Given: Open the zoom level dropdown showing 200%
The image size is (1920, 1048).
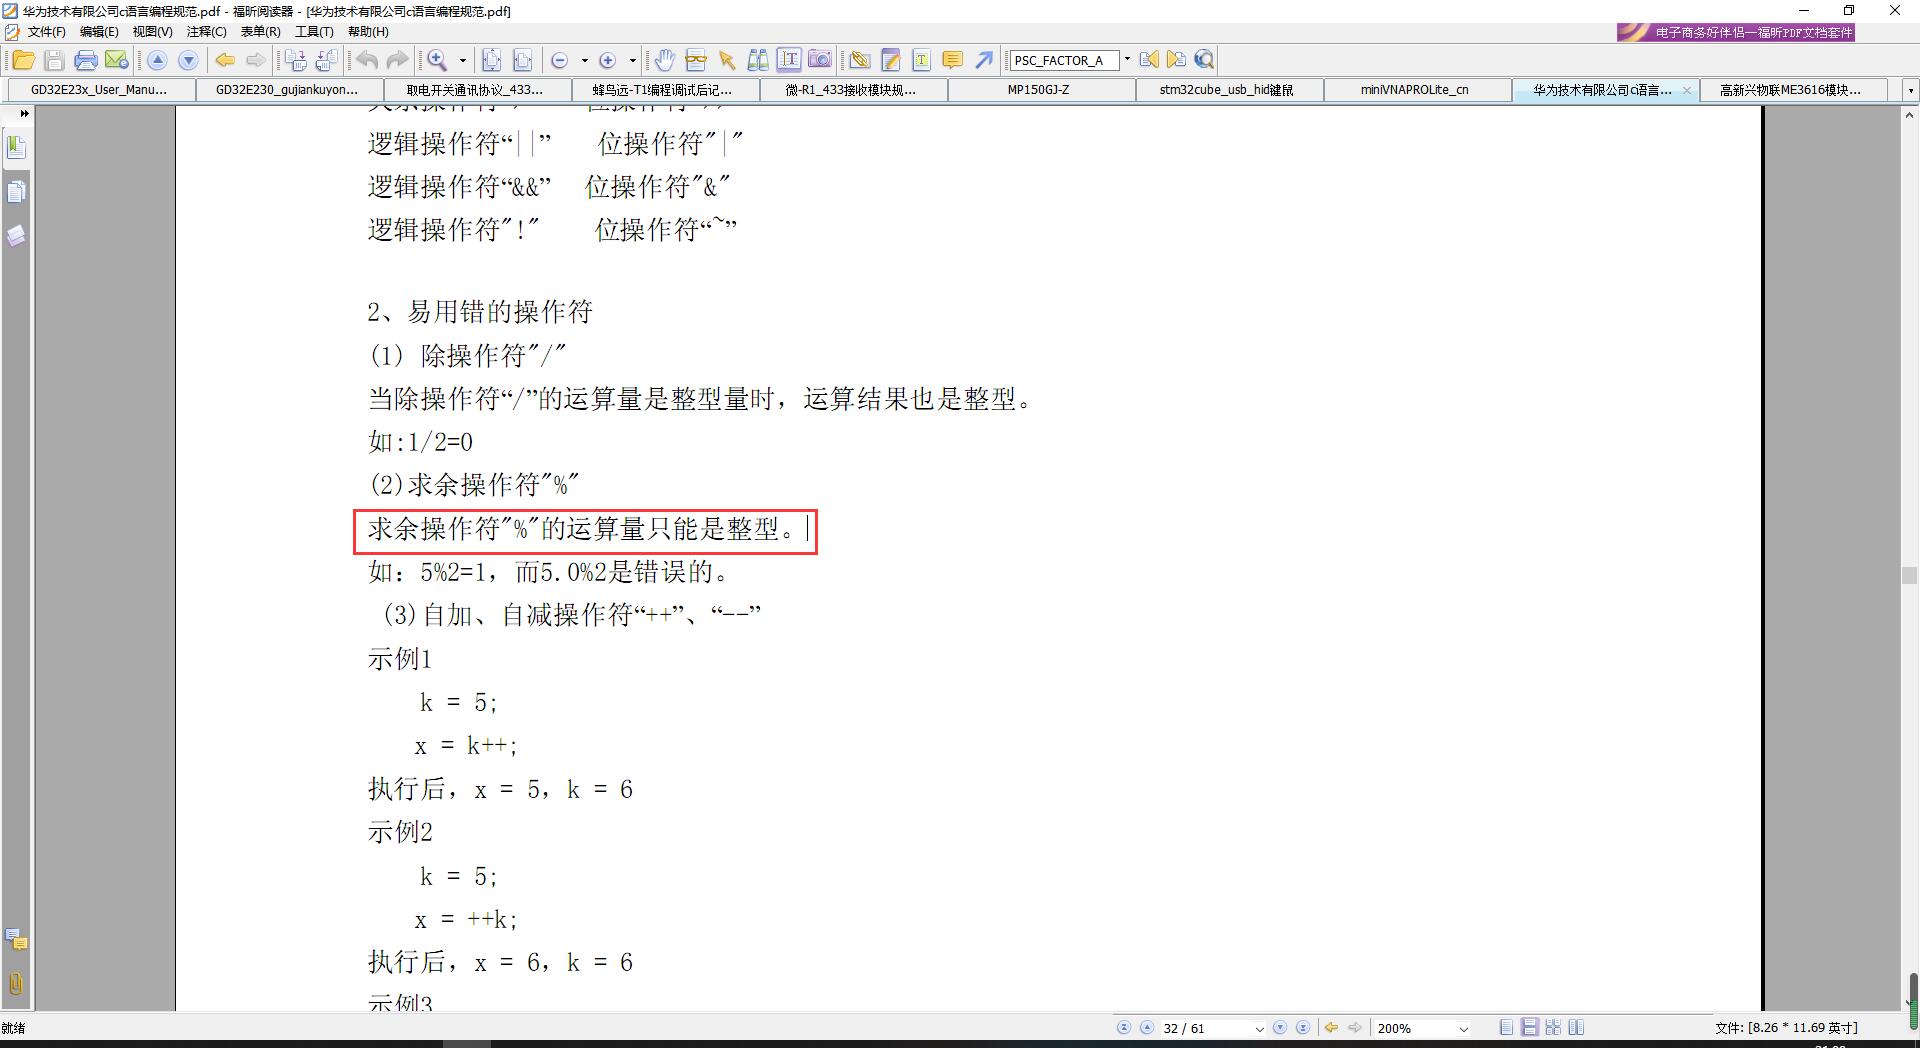Looking at the screenshot, I should click(1463, 1028).
